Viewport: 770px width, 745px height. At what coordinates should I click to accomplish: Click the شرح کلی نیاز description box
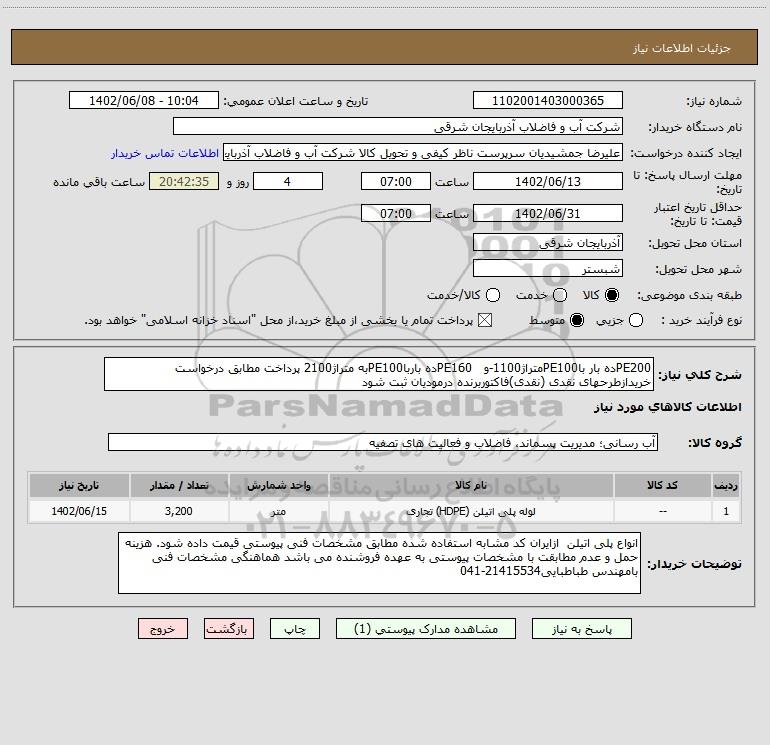click(x=379, y=374)
